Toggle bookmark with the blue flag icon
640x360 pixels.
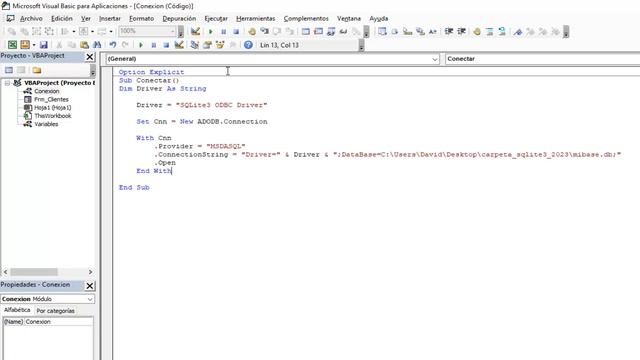tap(518, 31)
